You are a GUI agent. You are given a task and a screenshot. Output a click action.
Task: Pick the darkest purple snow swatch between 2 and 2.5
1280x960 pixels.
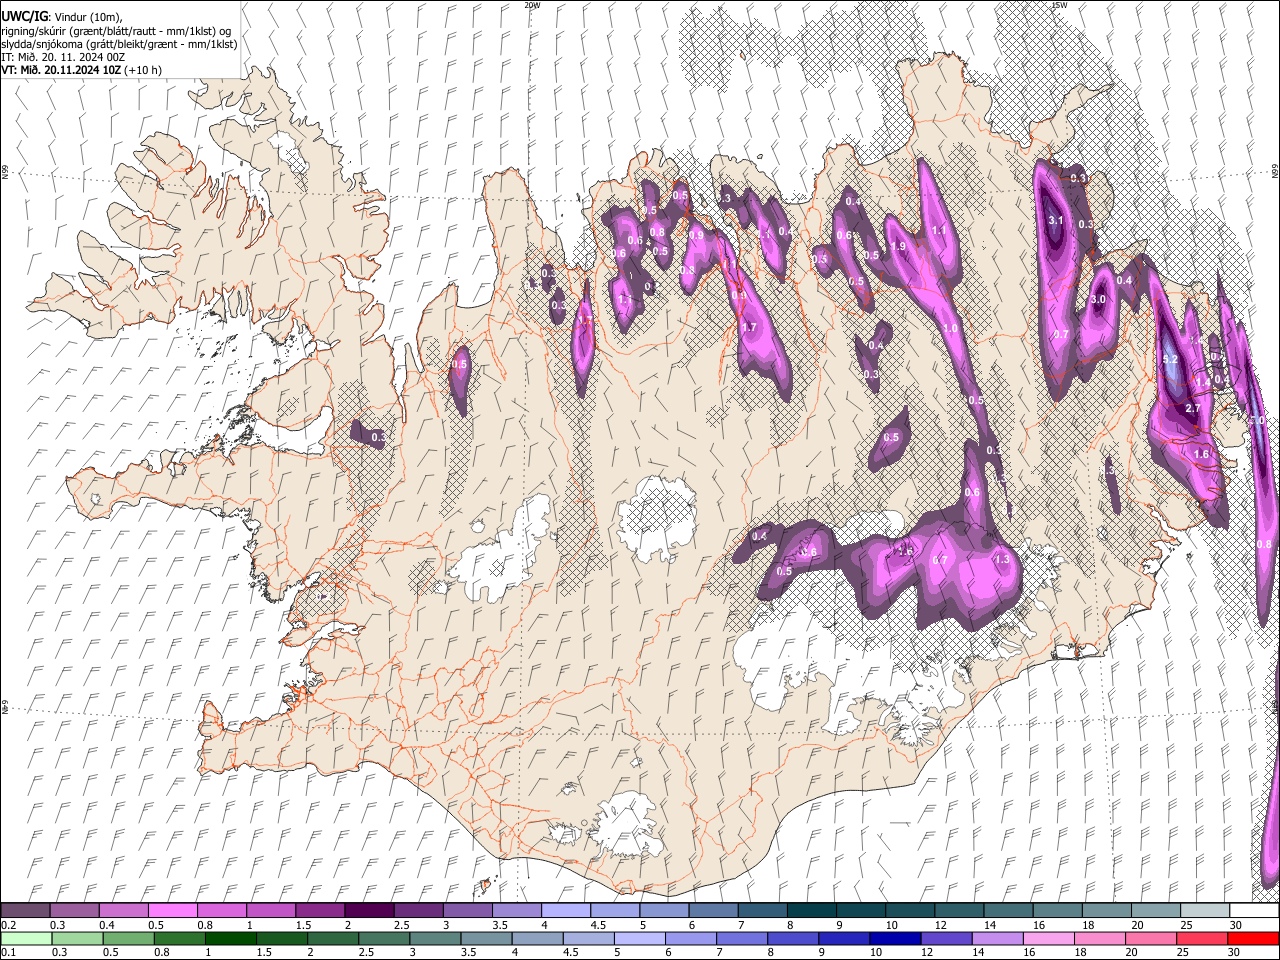(368, 911)
